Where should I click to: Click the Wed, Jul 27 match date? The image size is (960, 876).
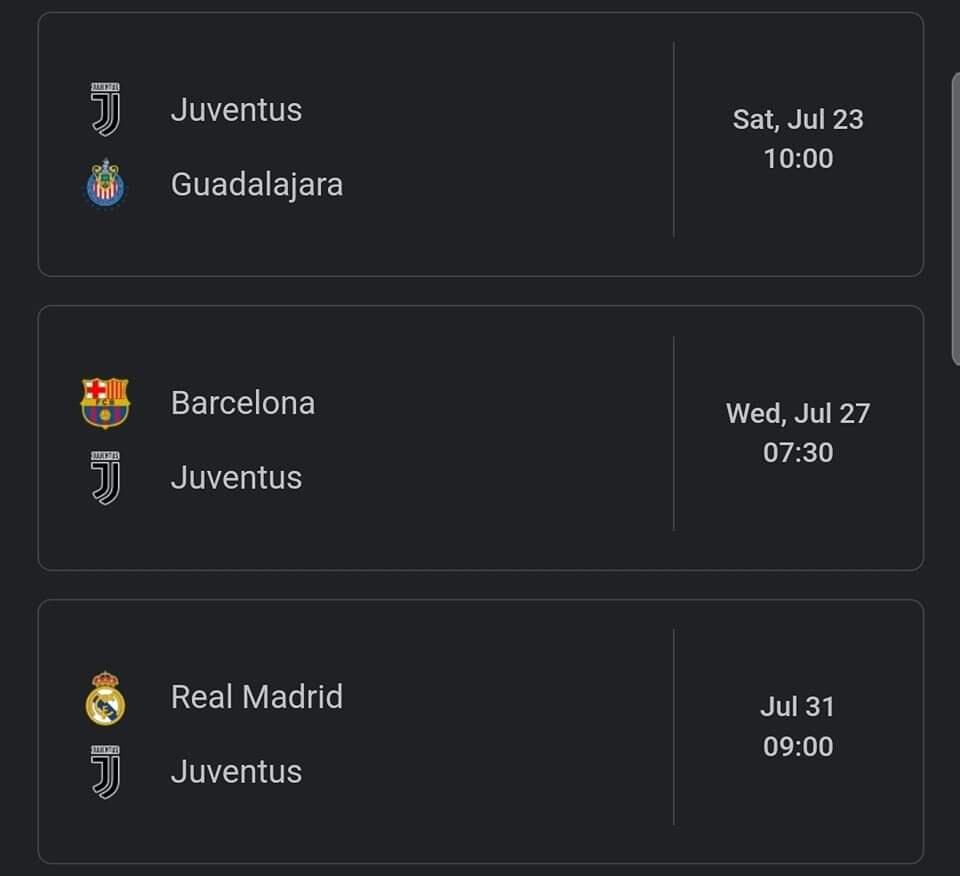tap(797, 413)
